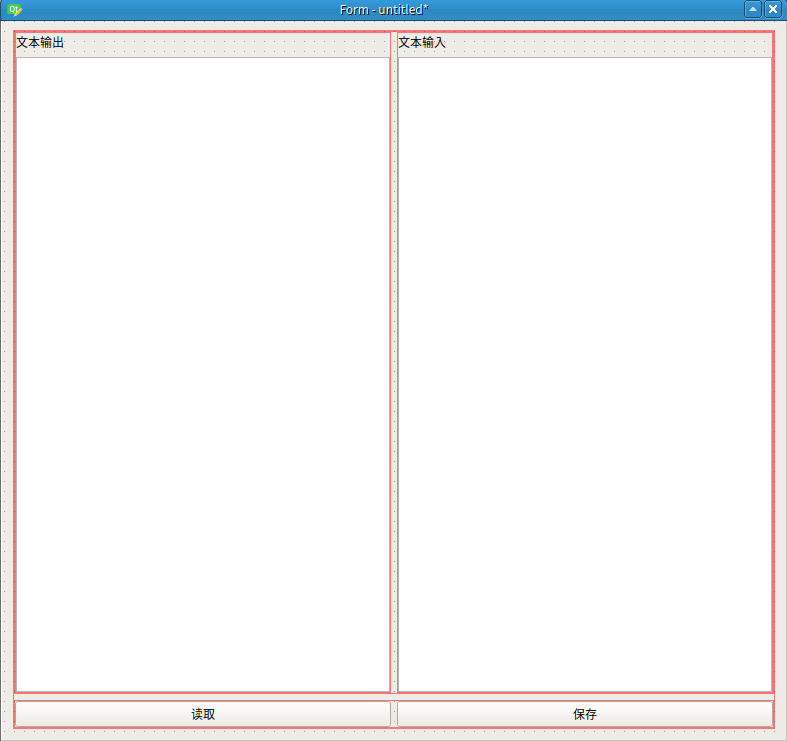Viewport: 787px width, 741px height.
Task: Click the "Form - untitled*" title bar text
Action: pyautogui.click(x=384, y=10)
